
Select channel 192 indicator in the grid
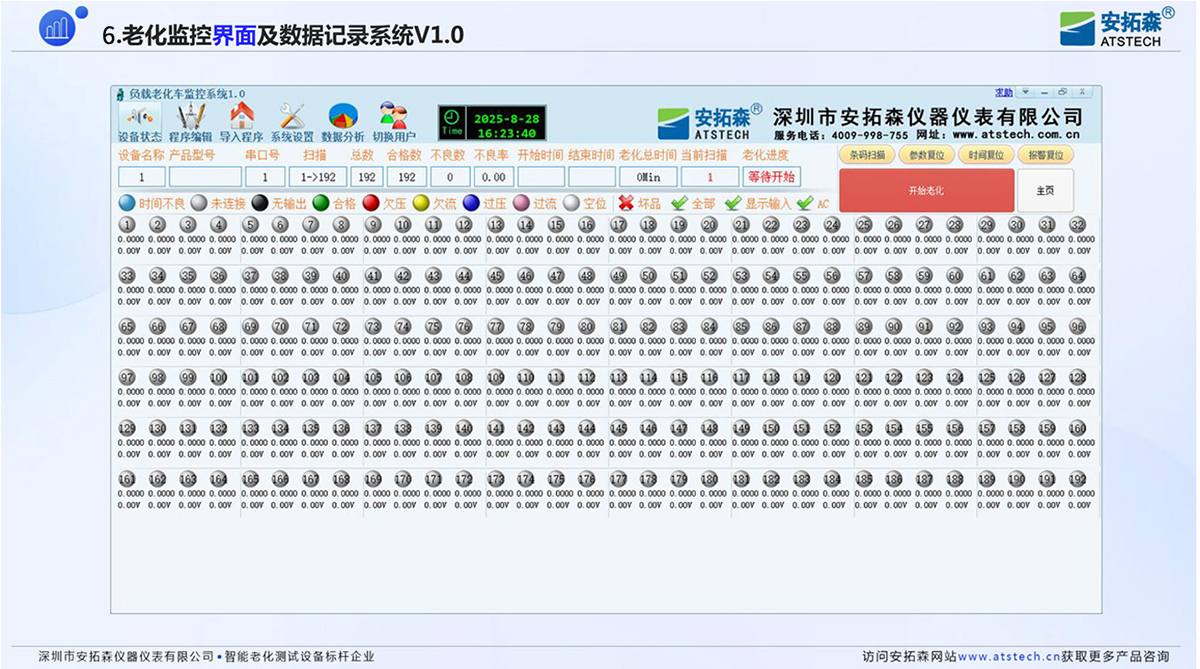(1077, 479)
